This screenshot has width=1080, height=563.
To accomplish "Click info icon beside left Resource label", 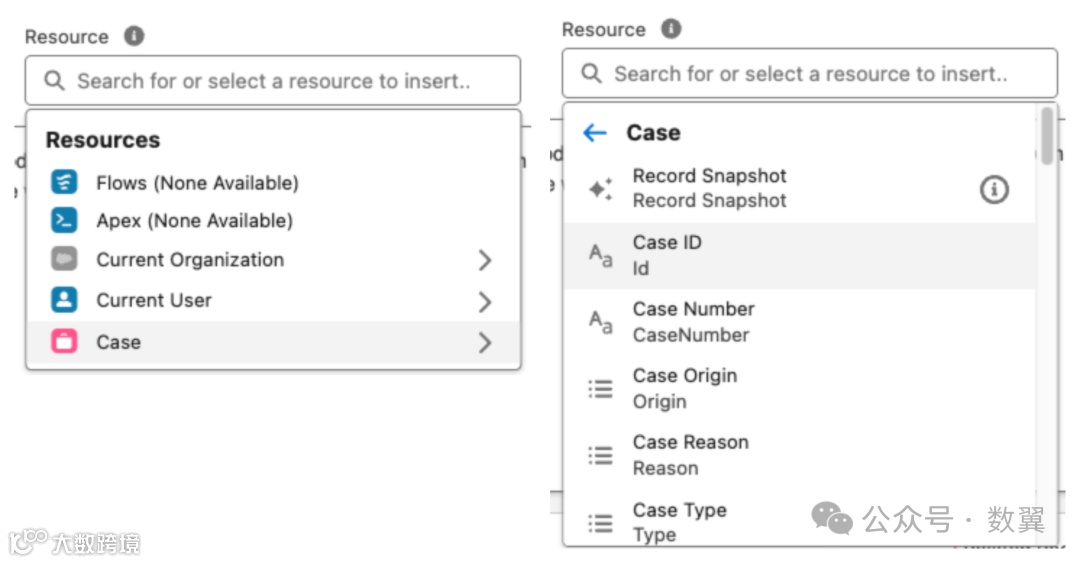I will click(x=134, y=36).
